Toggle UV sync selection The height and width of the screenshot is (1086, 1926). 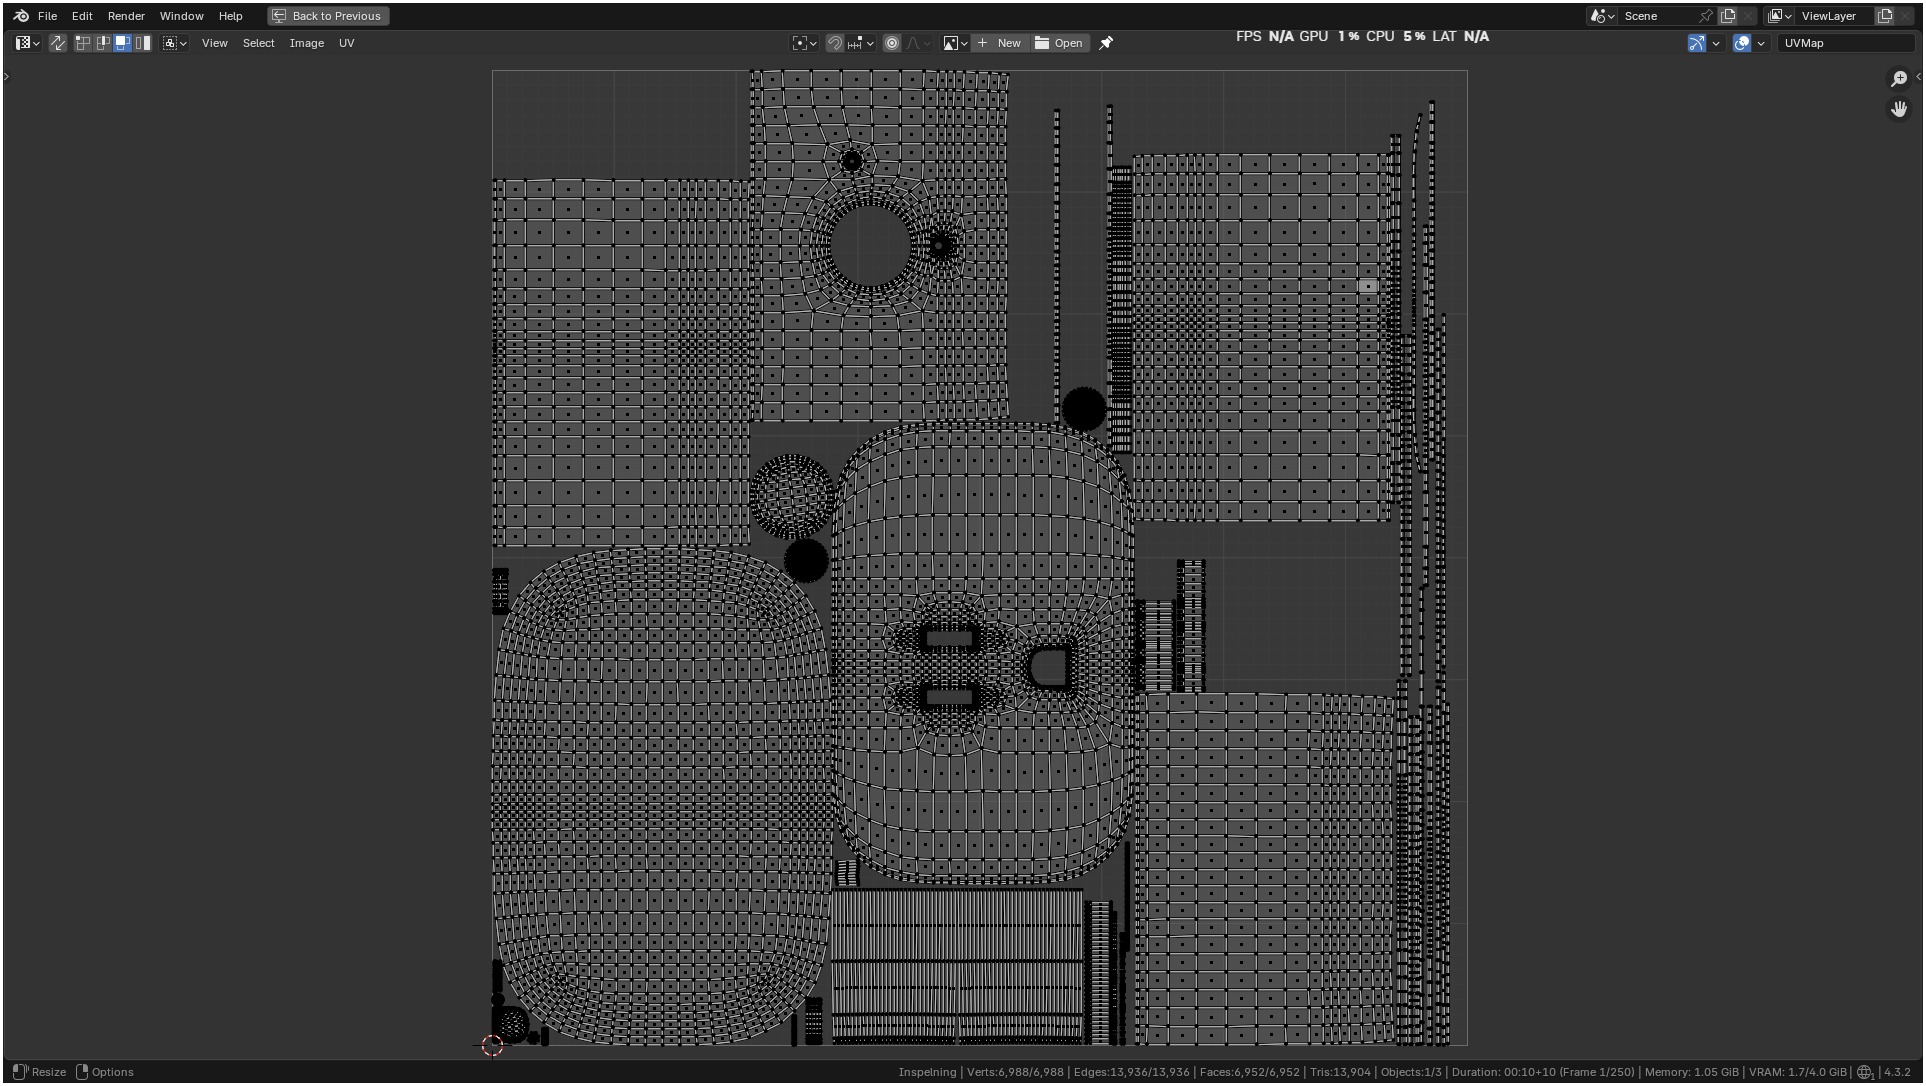(x=58, y=43)
